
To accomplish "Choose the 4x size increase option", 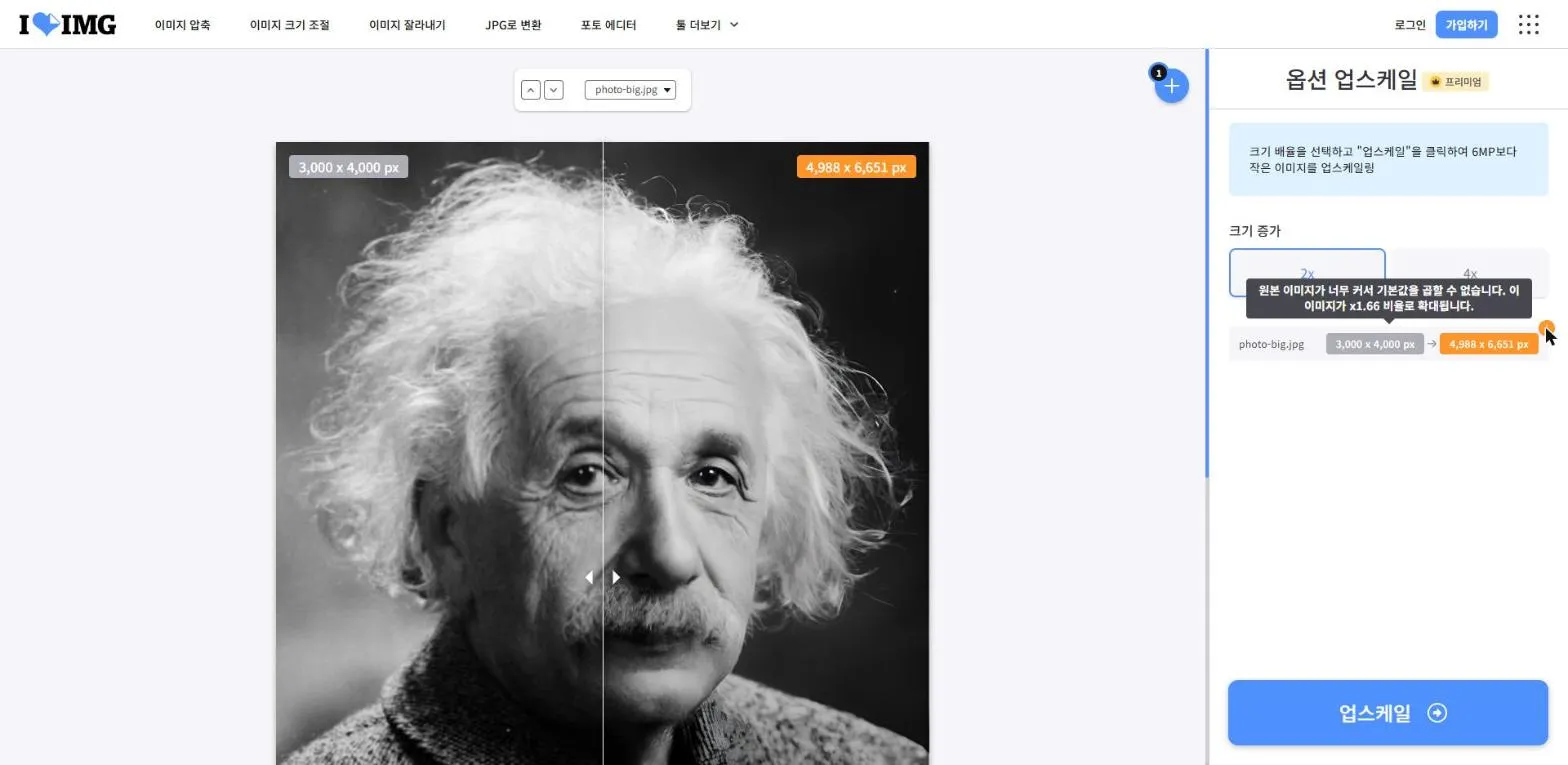I will [1469, 273].
